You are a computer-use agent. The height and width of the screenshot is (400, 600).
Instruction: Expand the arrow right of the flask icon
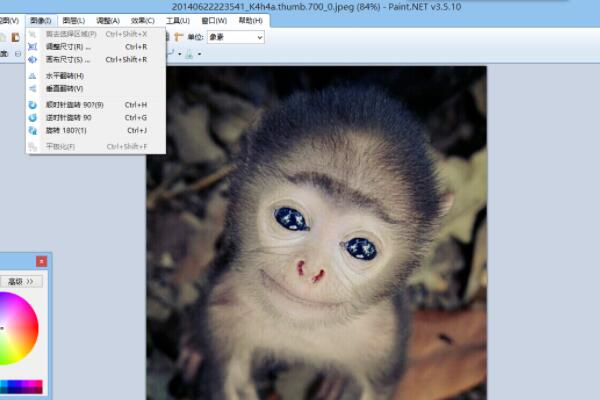[x=199, y=54]
